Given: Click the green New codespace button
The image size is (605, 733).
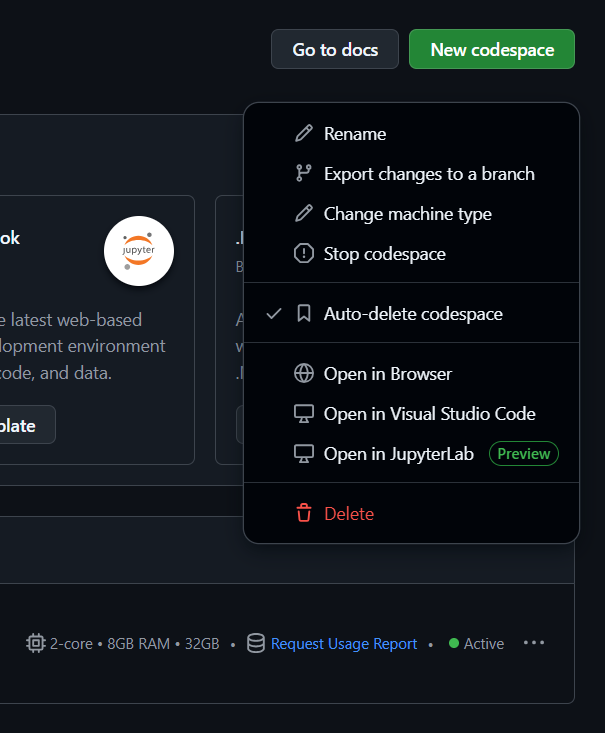Looking at the screenshot, I should click(x=492, y=49).
